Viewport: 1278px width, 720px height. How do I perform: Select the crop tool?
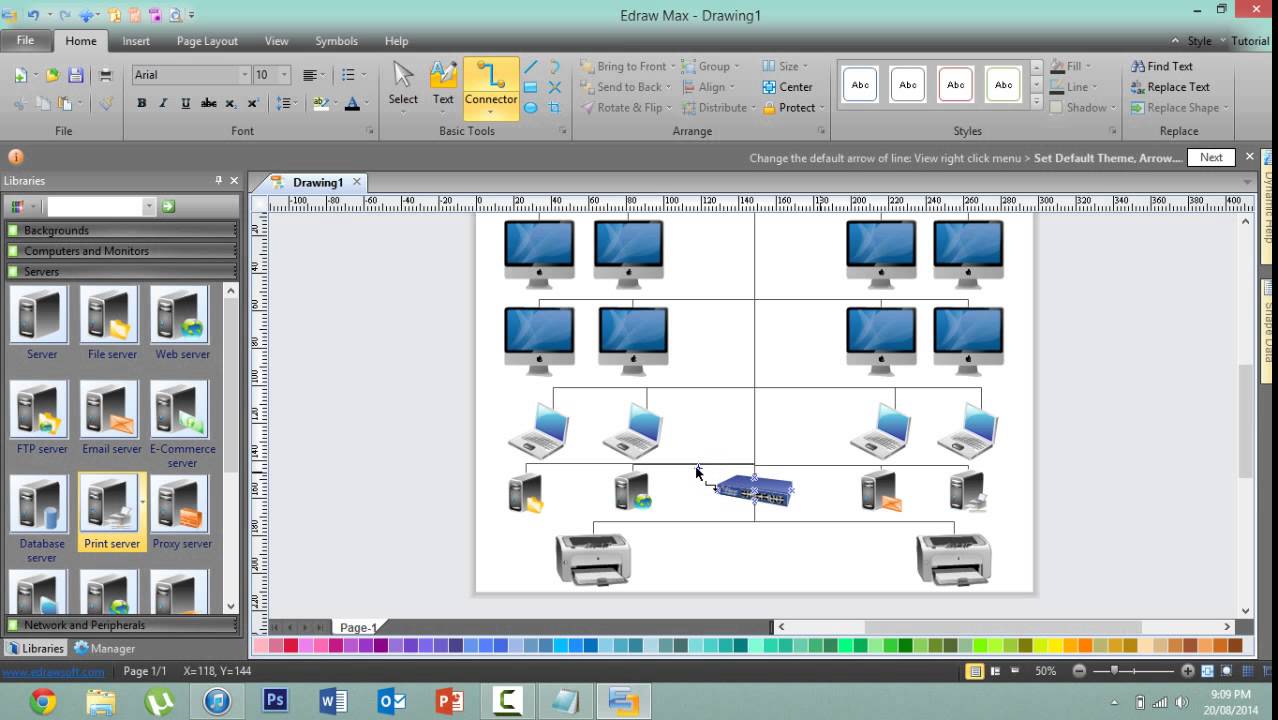click(555, 108)
